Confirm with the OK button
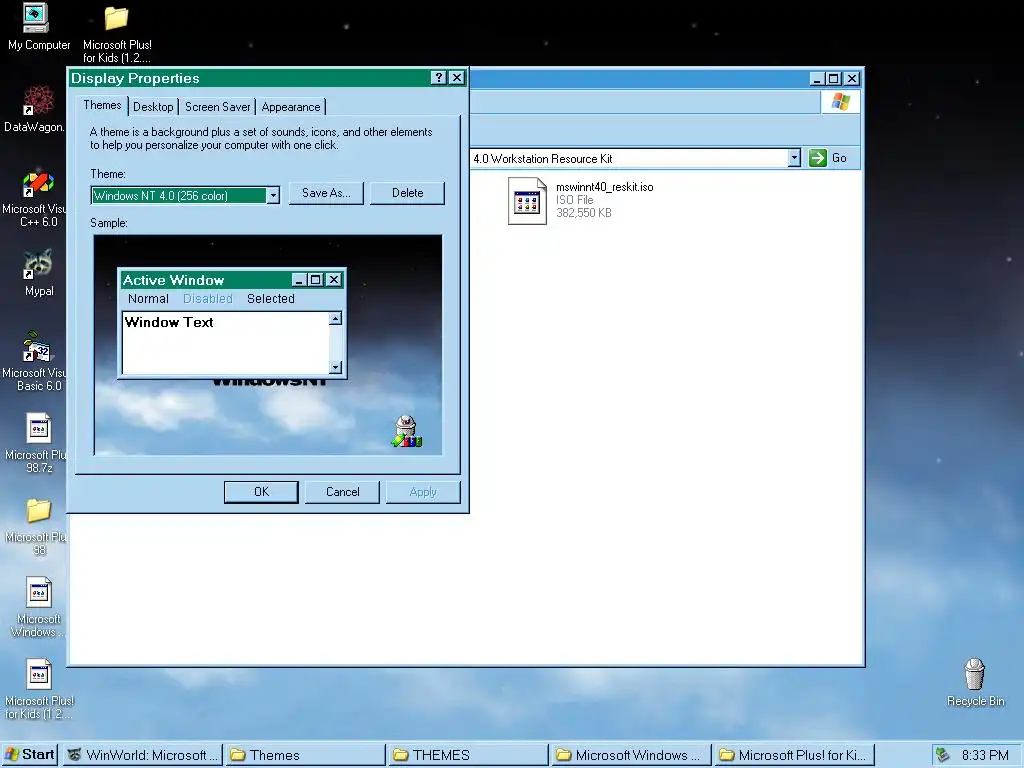1024x768 pixels. [x=261, y=492]
